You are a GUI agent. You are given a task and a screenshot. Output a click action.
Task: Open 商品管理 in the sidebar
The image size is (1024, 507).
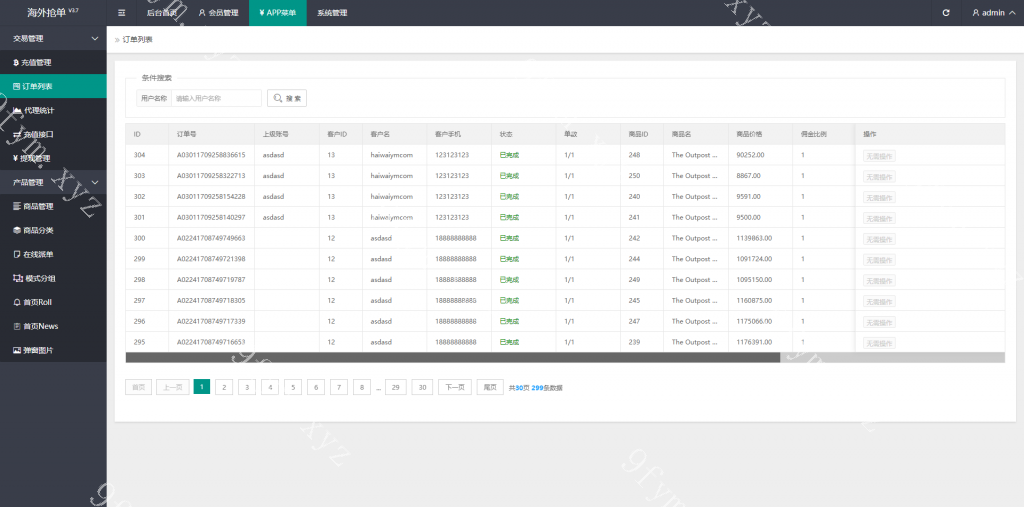click(53, 206)
